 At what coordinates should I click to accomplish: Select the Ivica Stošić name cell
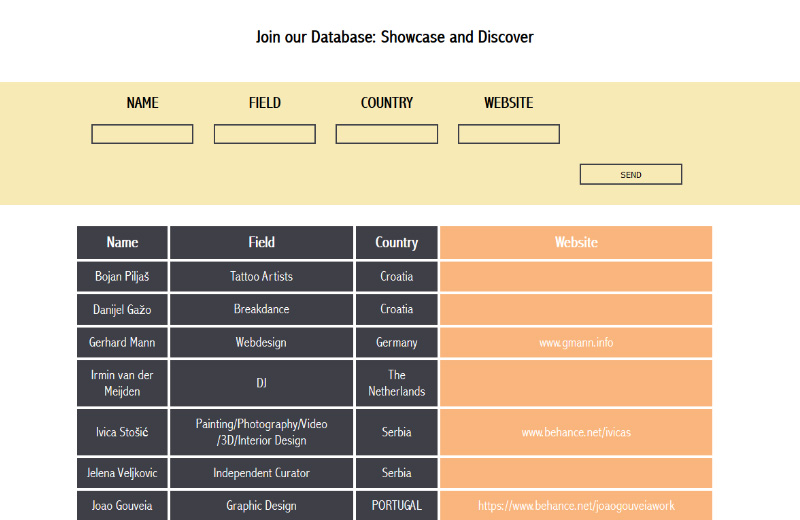click(122, 432)
